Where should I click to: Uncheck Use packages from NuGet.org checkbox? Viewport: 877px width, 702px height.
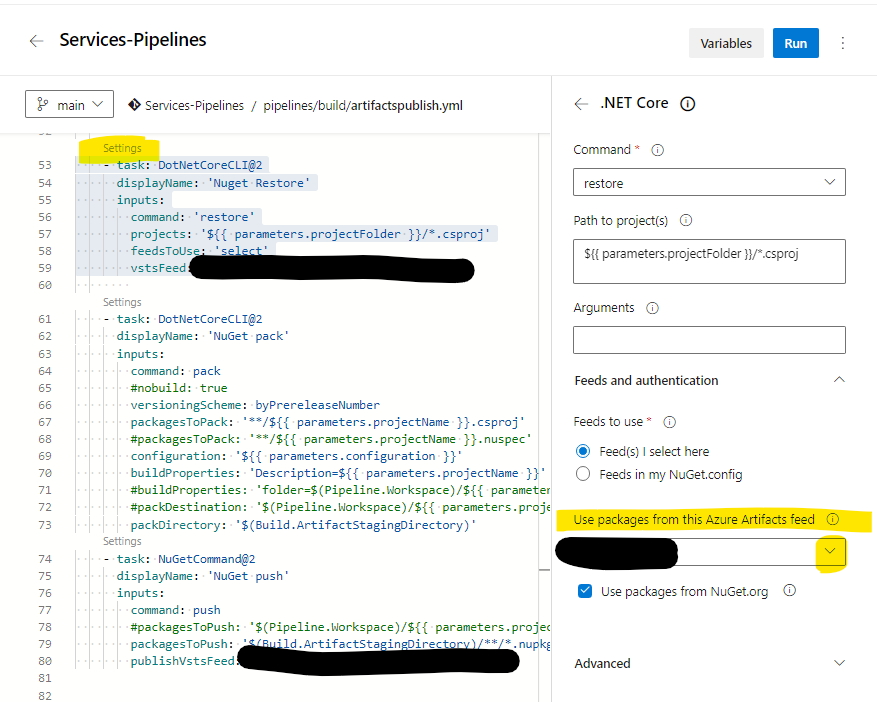pos(585,592)
